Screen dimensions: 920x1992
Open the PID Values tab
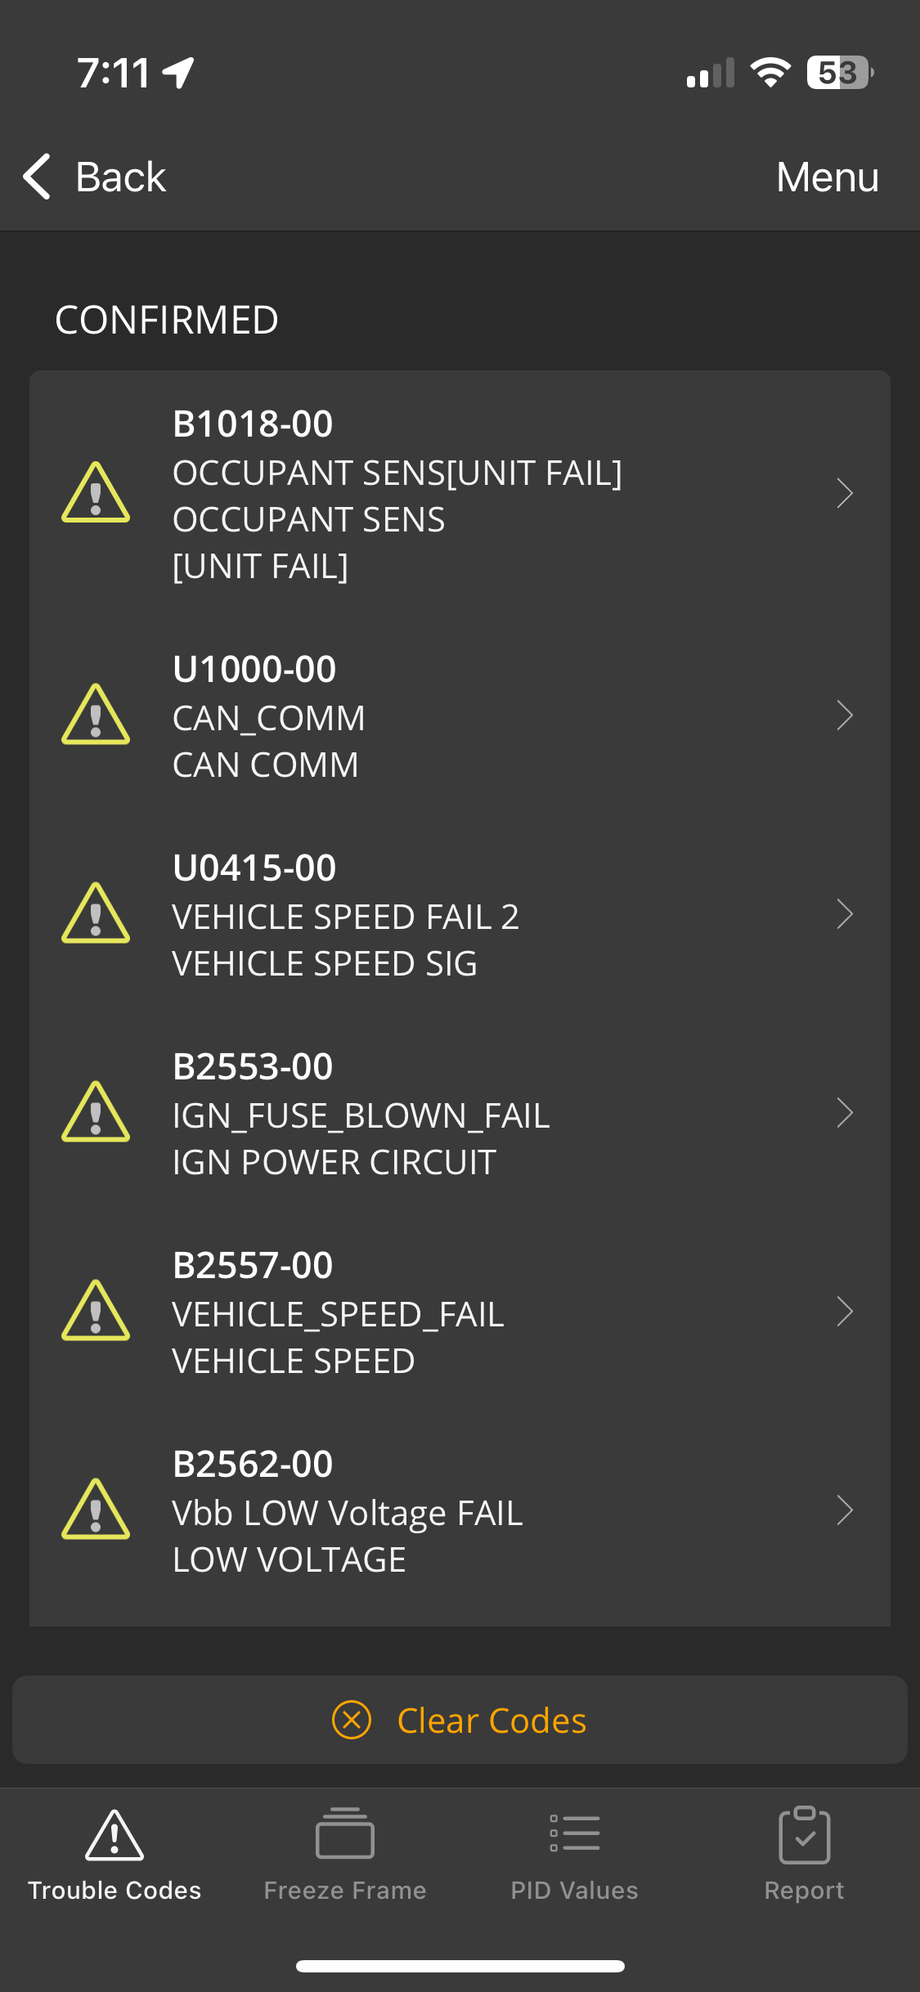(574, 1853)
